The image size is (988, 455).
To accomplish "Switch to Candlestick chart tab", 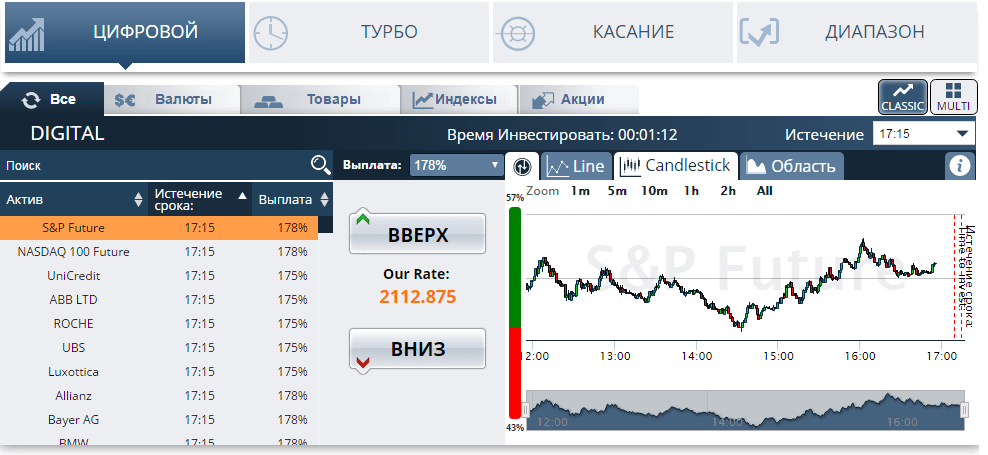I will pos(676,166).
